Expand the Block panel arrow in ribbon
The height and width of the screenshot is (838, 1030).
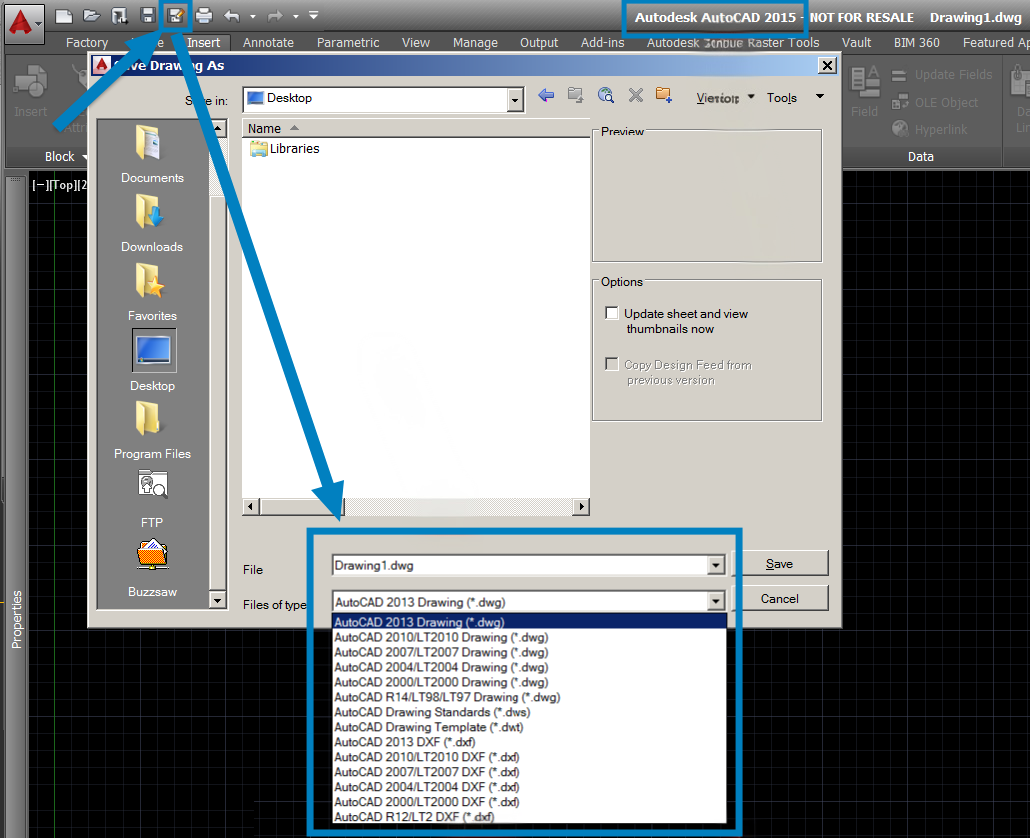pos(85,157)
